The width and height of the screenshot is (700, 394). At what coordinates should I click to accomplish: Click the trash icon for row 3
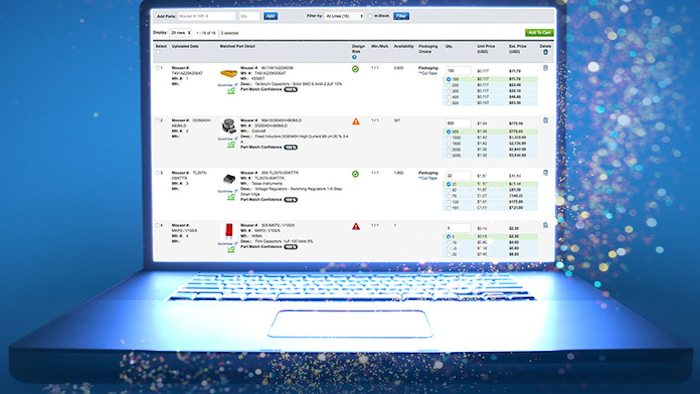click(x=545, y=173)
